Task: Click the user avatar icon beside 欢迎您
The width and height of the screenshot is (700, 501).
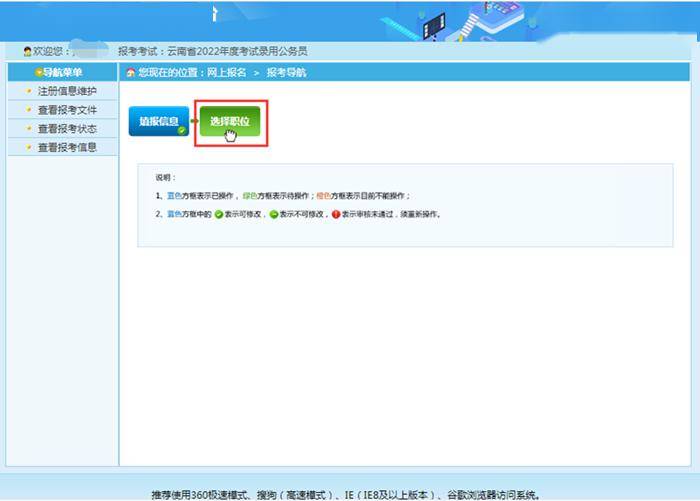Action: point(27,51)
